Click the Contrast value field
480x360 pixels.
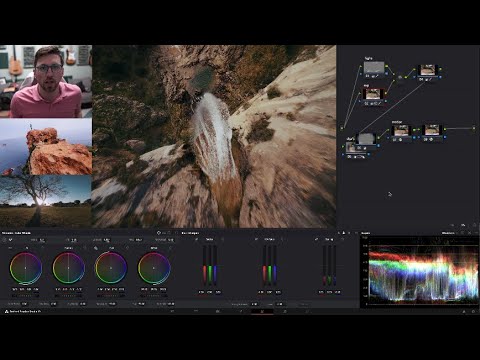[107, 240]
